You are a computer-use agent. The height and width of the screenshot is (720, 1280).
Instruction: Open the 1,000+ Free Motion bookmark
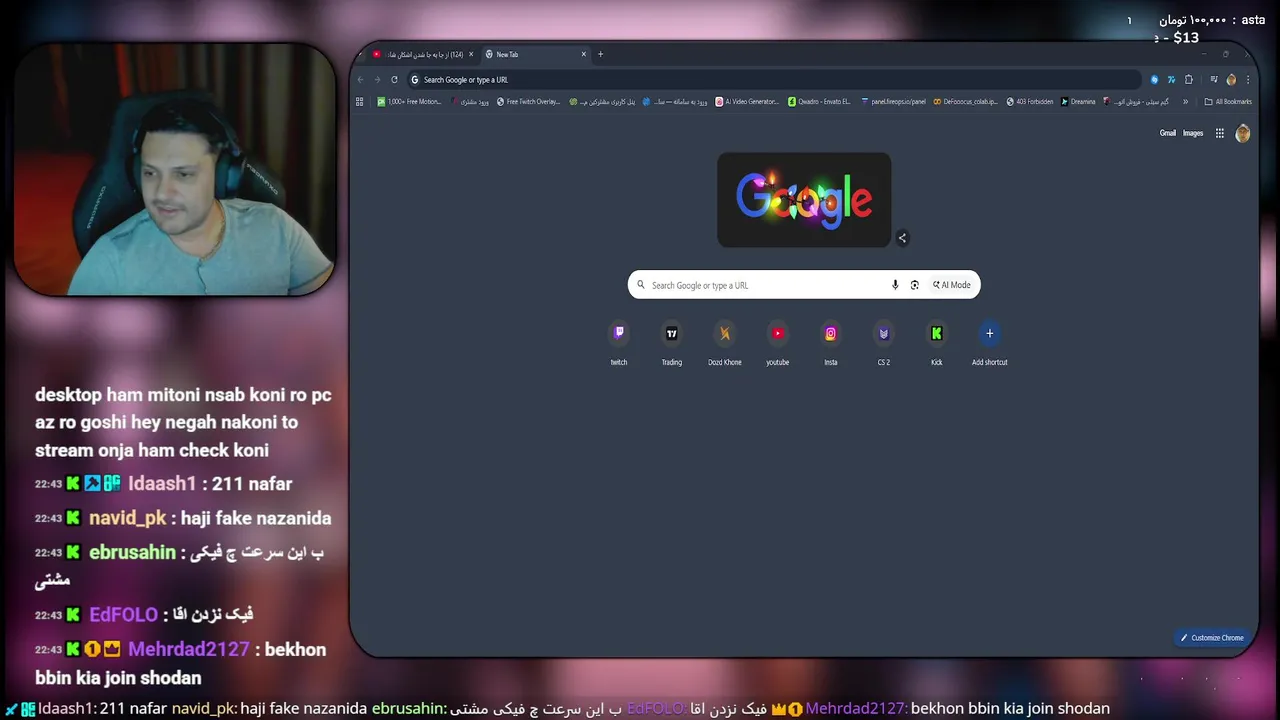point(409,101)
